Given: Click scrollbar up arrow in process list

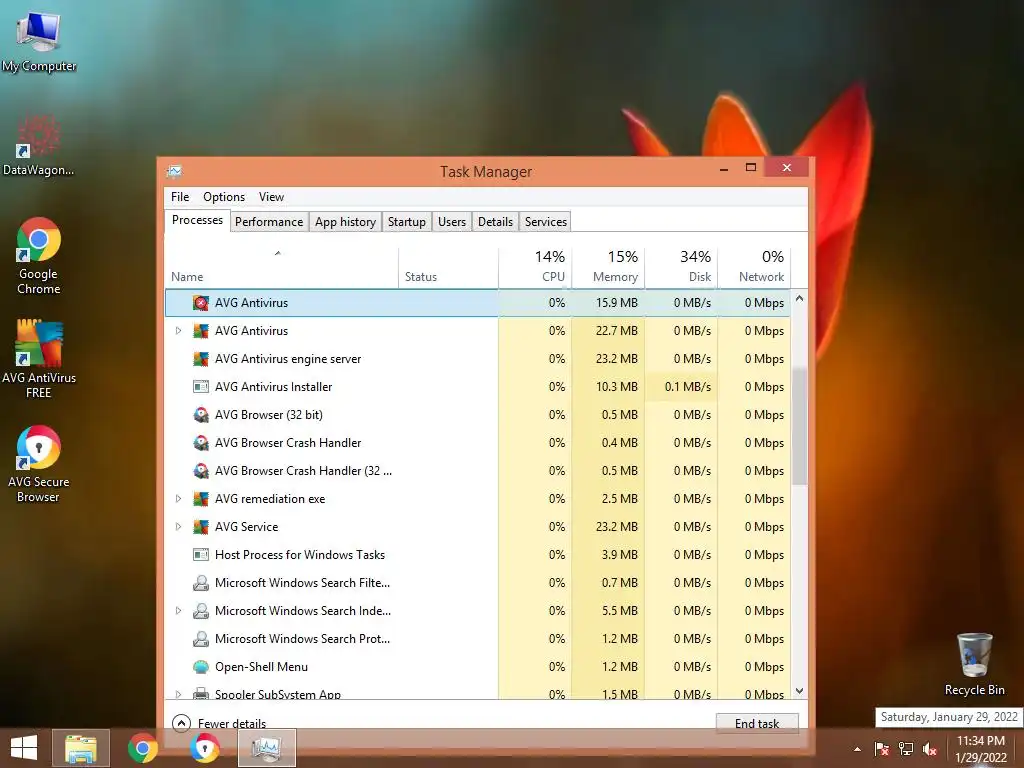Looking at the screenshot, I should click(x=799, y=298).
